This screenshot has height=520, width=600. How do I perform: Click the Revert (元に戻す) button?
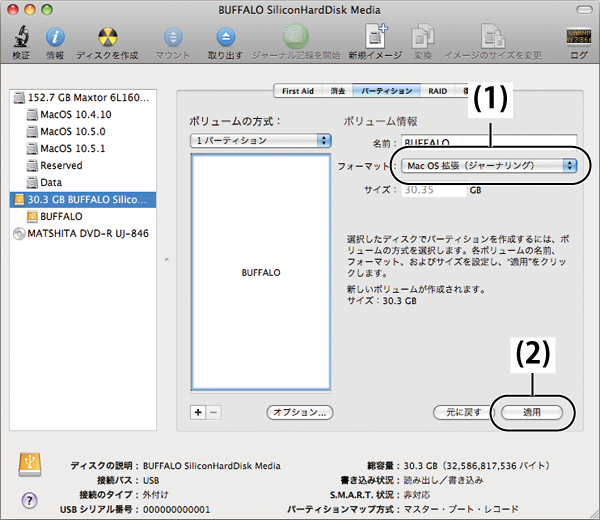464,412
